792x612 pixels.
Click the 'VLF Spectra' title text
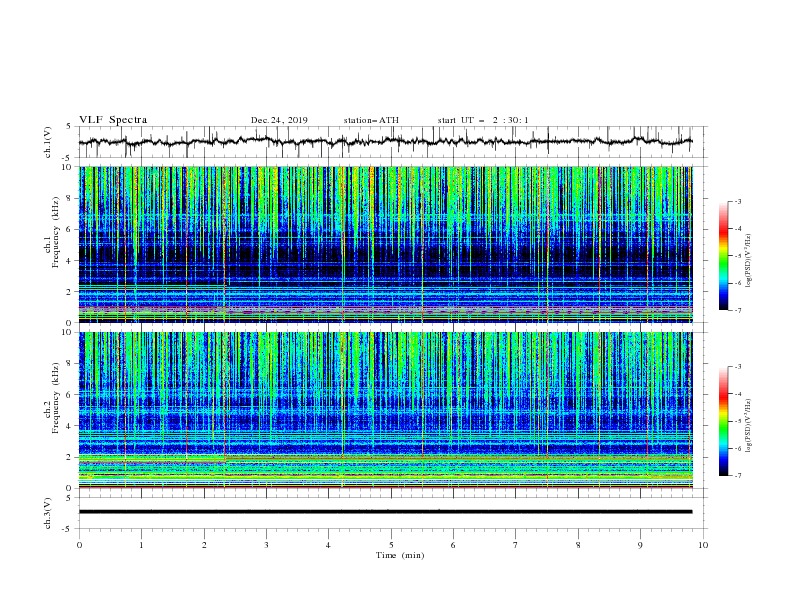[x=113, y=120]
